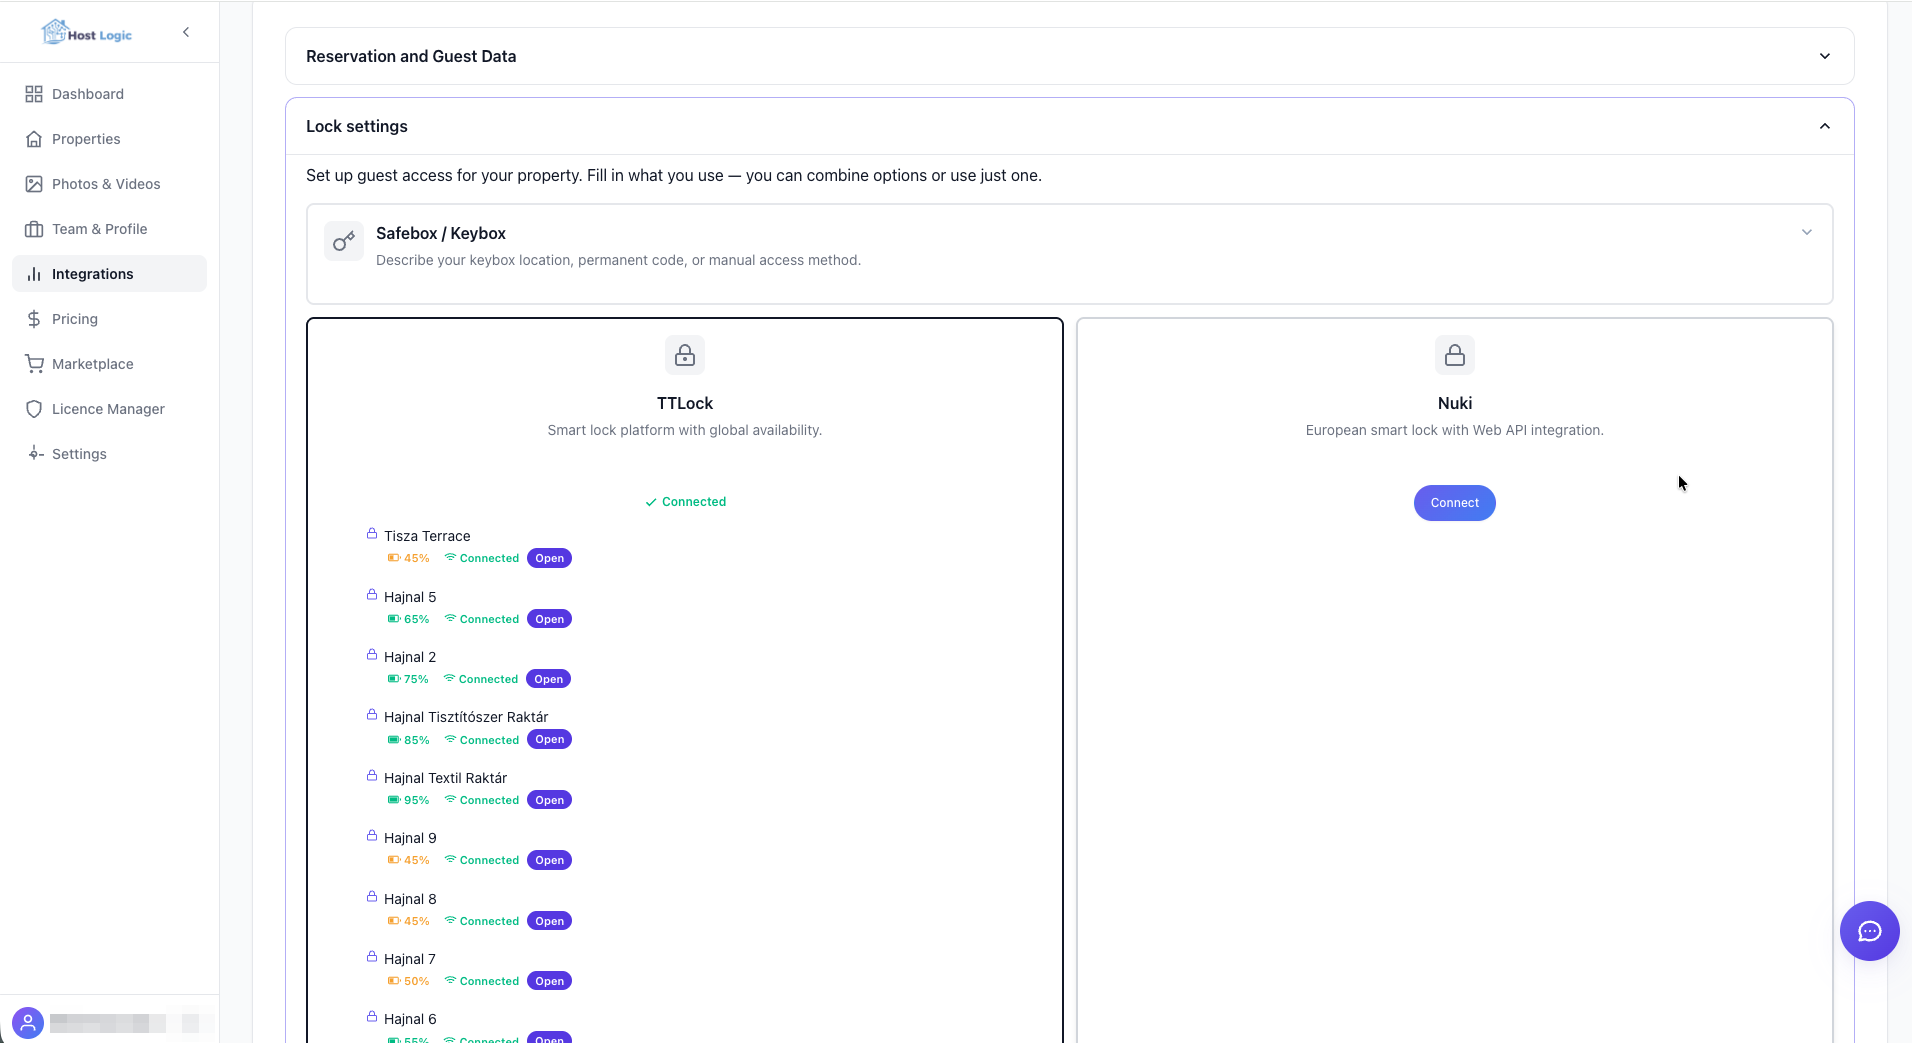Click the TTLock card title

coord(685,403)
